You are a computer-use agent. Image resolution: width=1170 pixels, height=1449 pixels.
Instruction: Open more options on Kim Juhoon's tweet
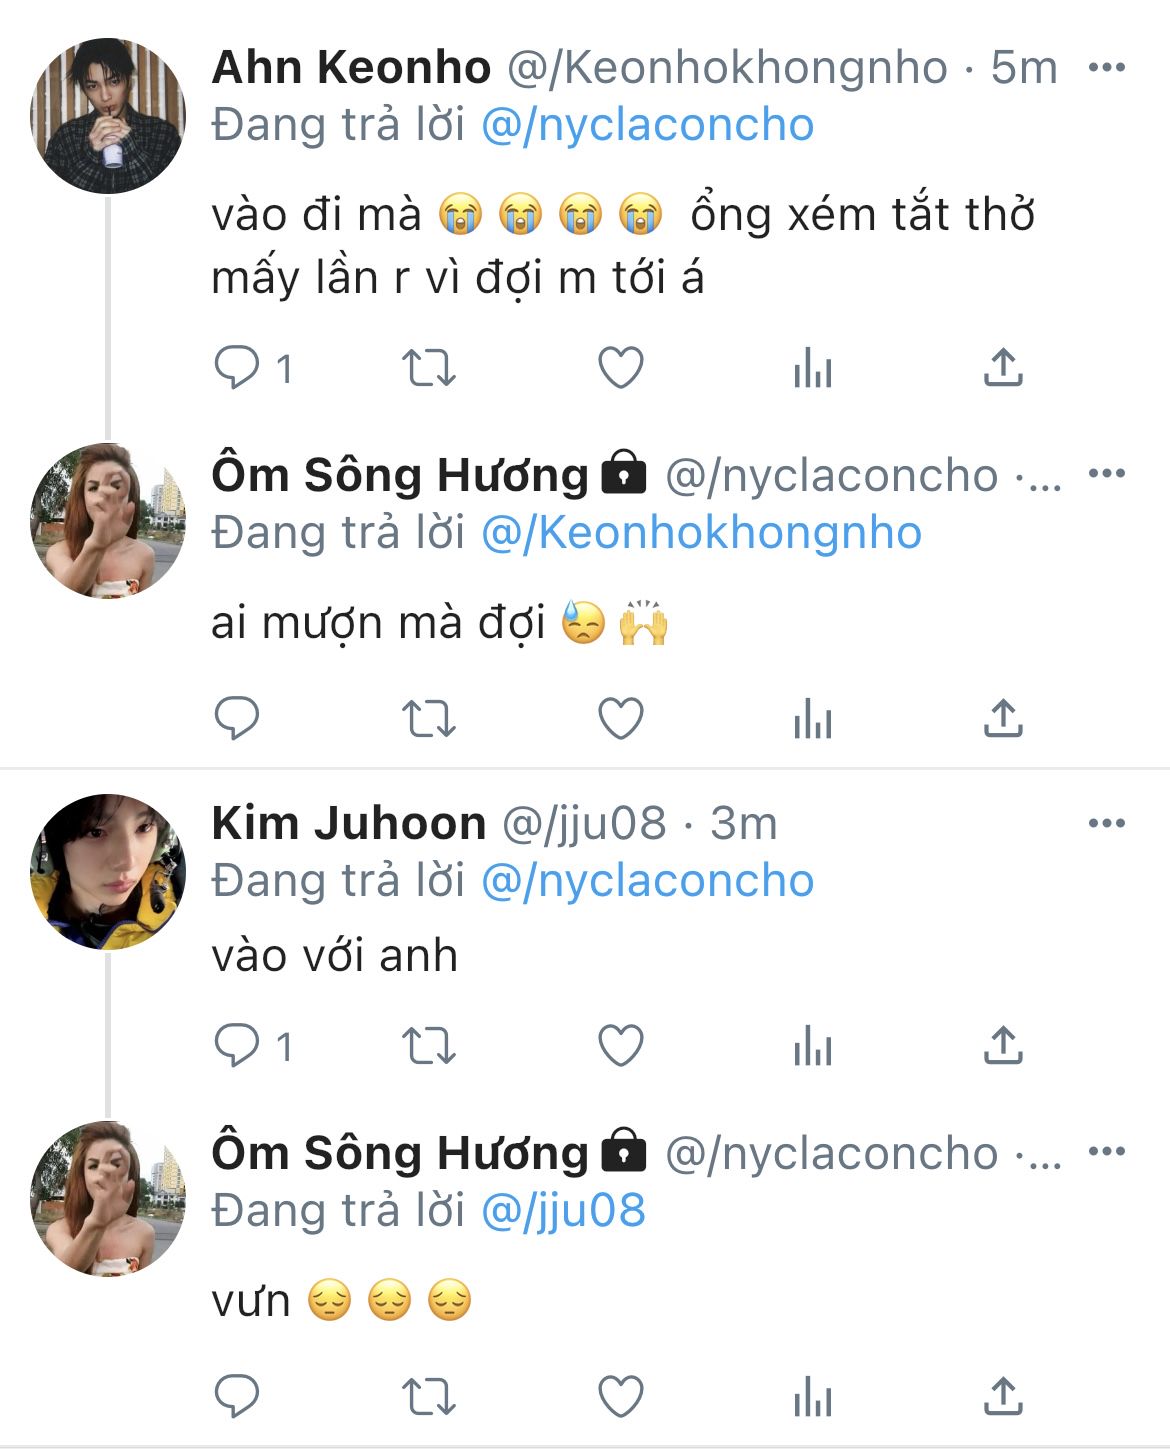coord(1106,824)
